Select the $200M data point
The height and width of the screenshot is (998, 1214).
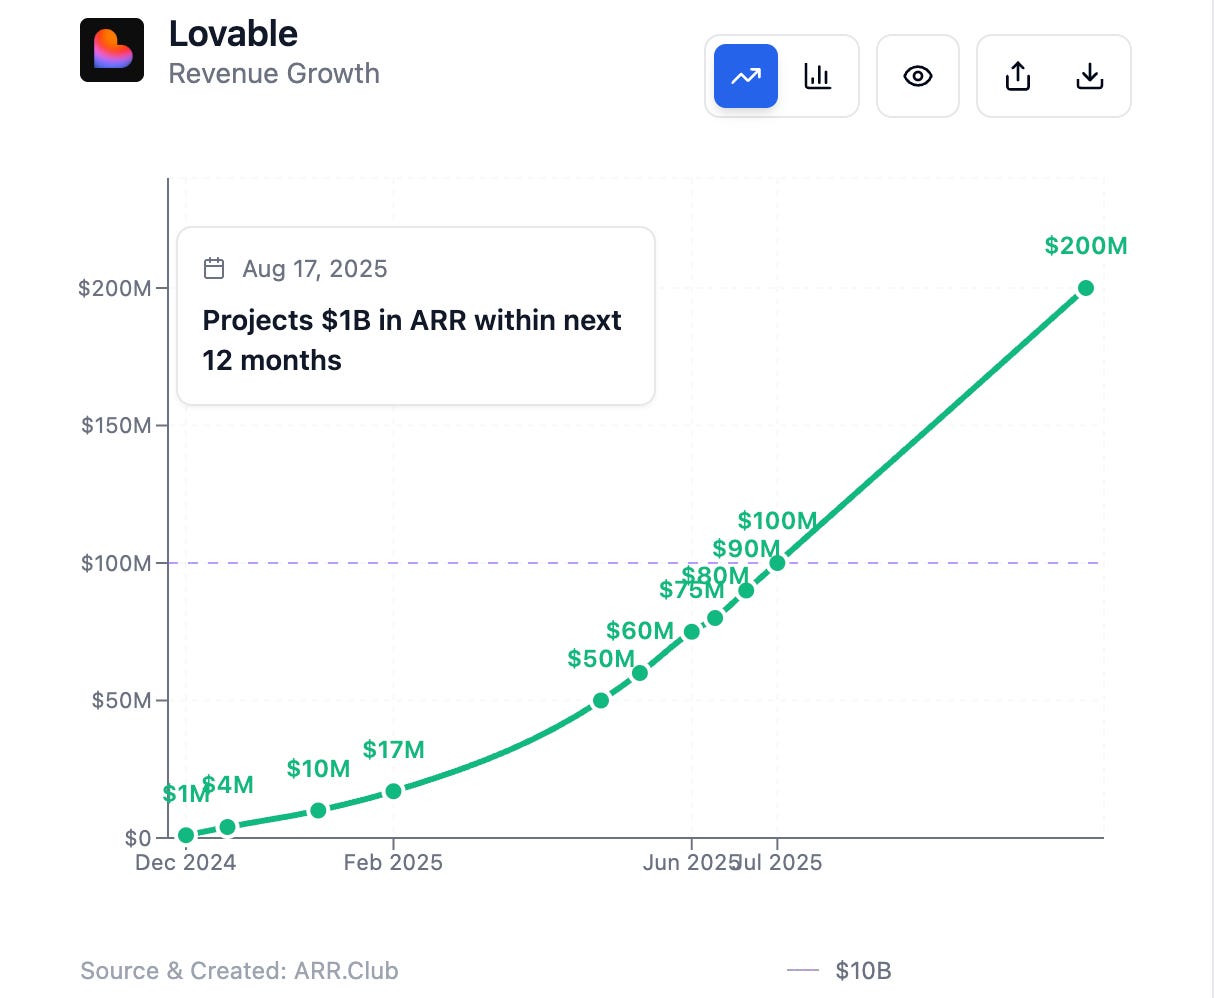[x=1085, y=288]
